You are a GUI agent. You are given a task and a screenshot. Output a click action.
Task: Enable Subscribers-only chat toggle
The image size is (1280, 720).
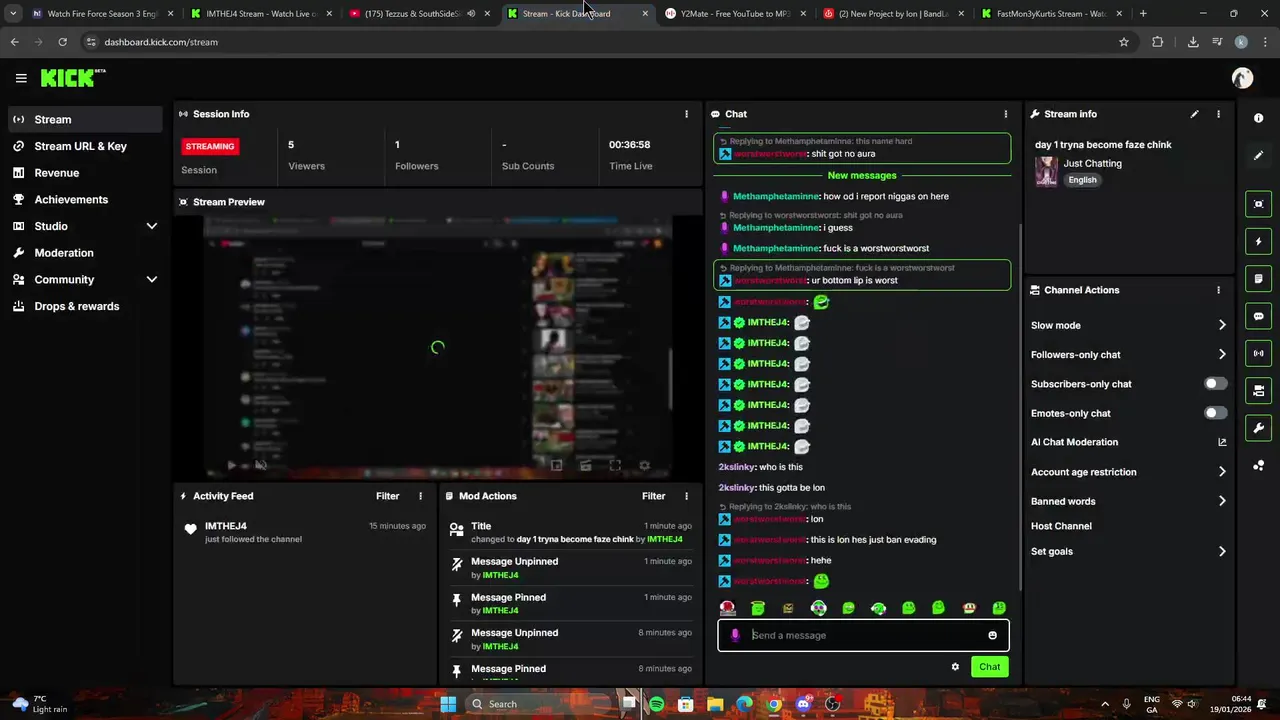(x=1215, y=384)
